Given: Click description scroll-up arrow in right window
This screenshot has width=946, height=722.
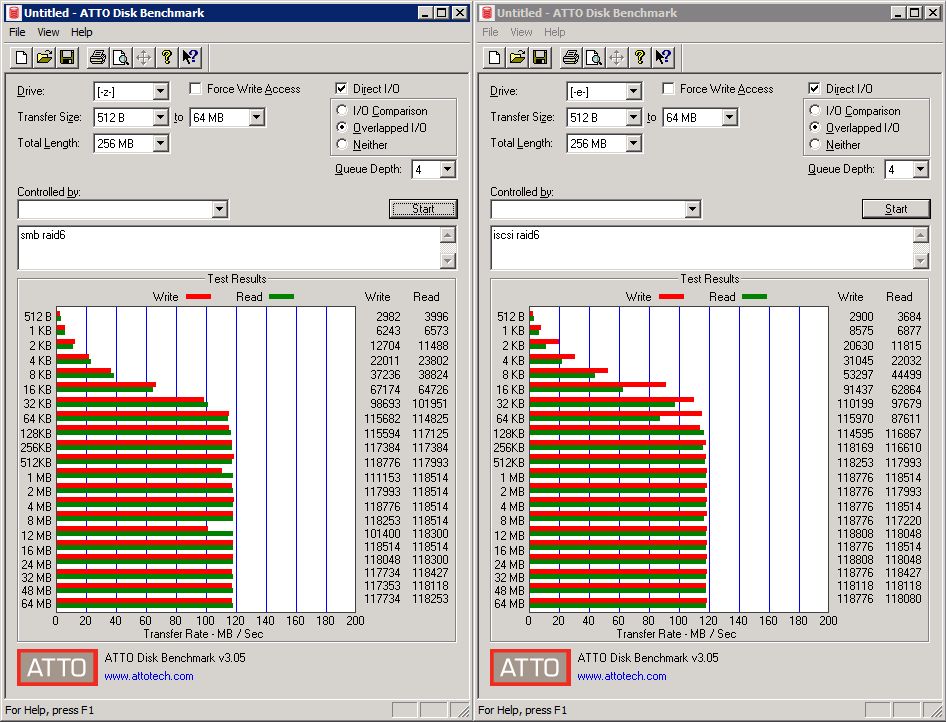Looking at the screenshot, I should point(921,235).
